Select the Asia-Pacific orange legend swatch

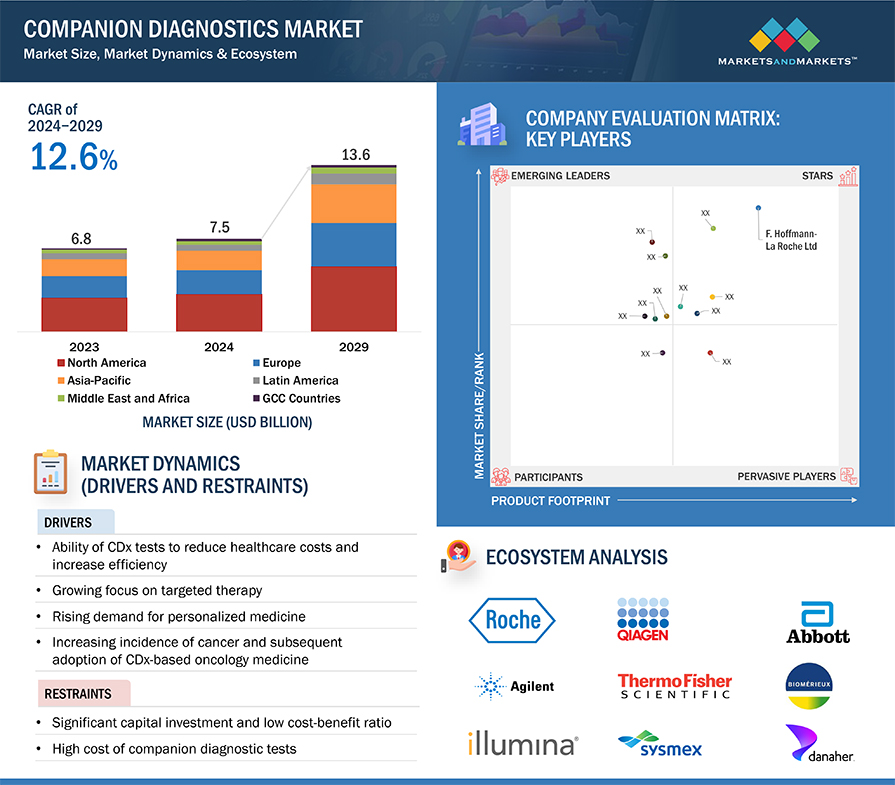[61, 381]
